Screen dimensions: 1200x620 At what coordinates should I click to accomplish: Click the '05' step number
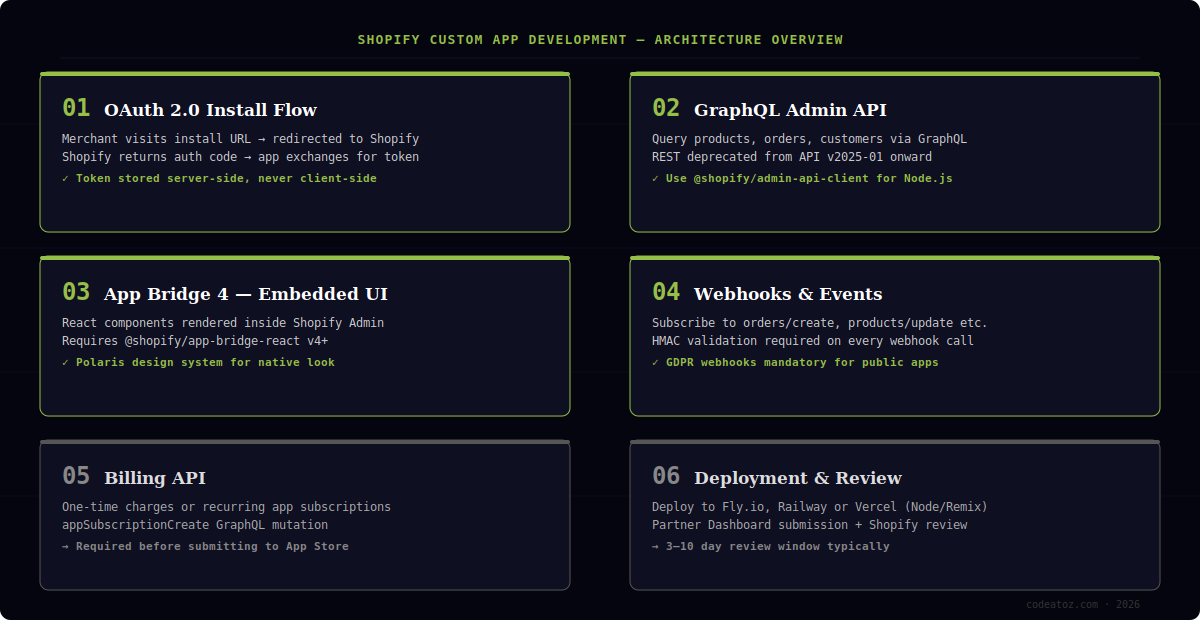tap(76, 476)
